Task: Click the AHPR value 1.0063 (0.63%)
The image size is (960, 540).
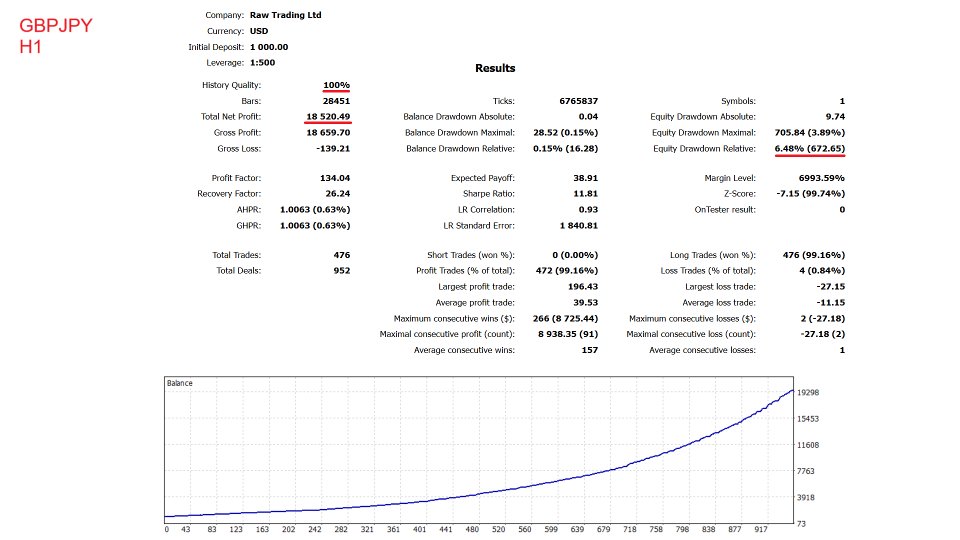Action: coord(315,209)
